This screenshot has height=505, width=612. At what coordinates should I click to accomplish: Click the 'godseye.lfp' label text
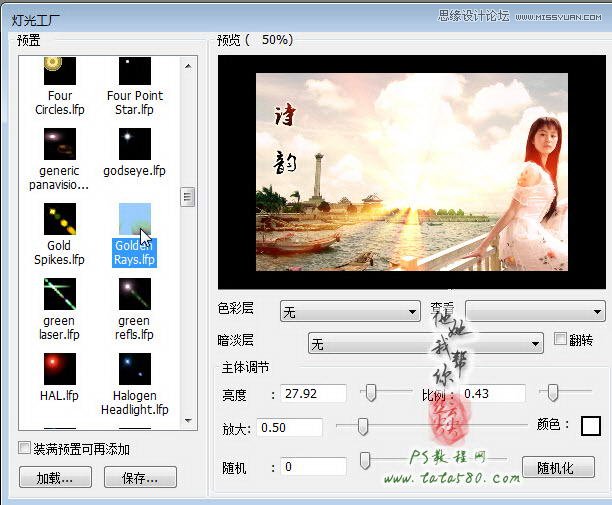135,171
